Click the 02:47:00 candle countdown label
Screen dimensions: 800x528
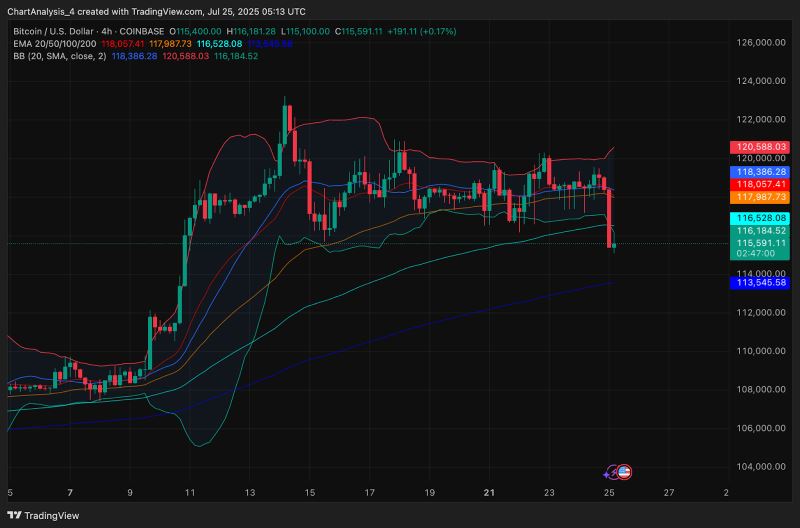757,255
